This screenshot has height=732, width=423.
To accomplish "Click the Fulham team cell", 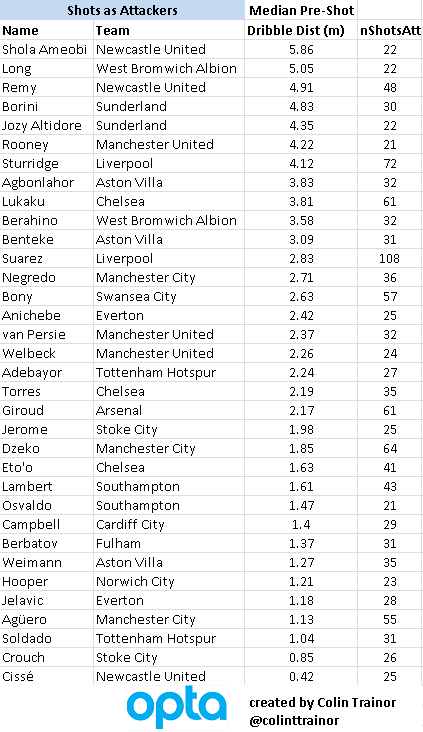I will click(x=169, y=543).
